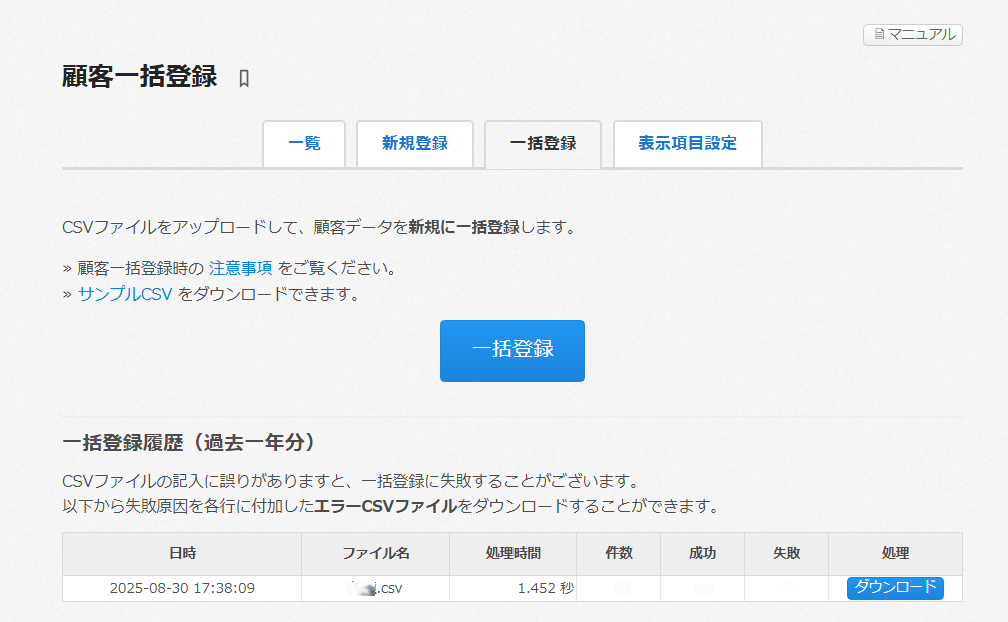Click the 処理 column header
Image resolution: width=1008 pixels, height=622 pixels.
(x=895, y=554)
